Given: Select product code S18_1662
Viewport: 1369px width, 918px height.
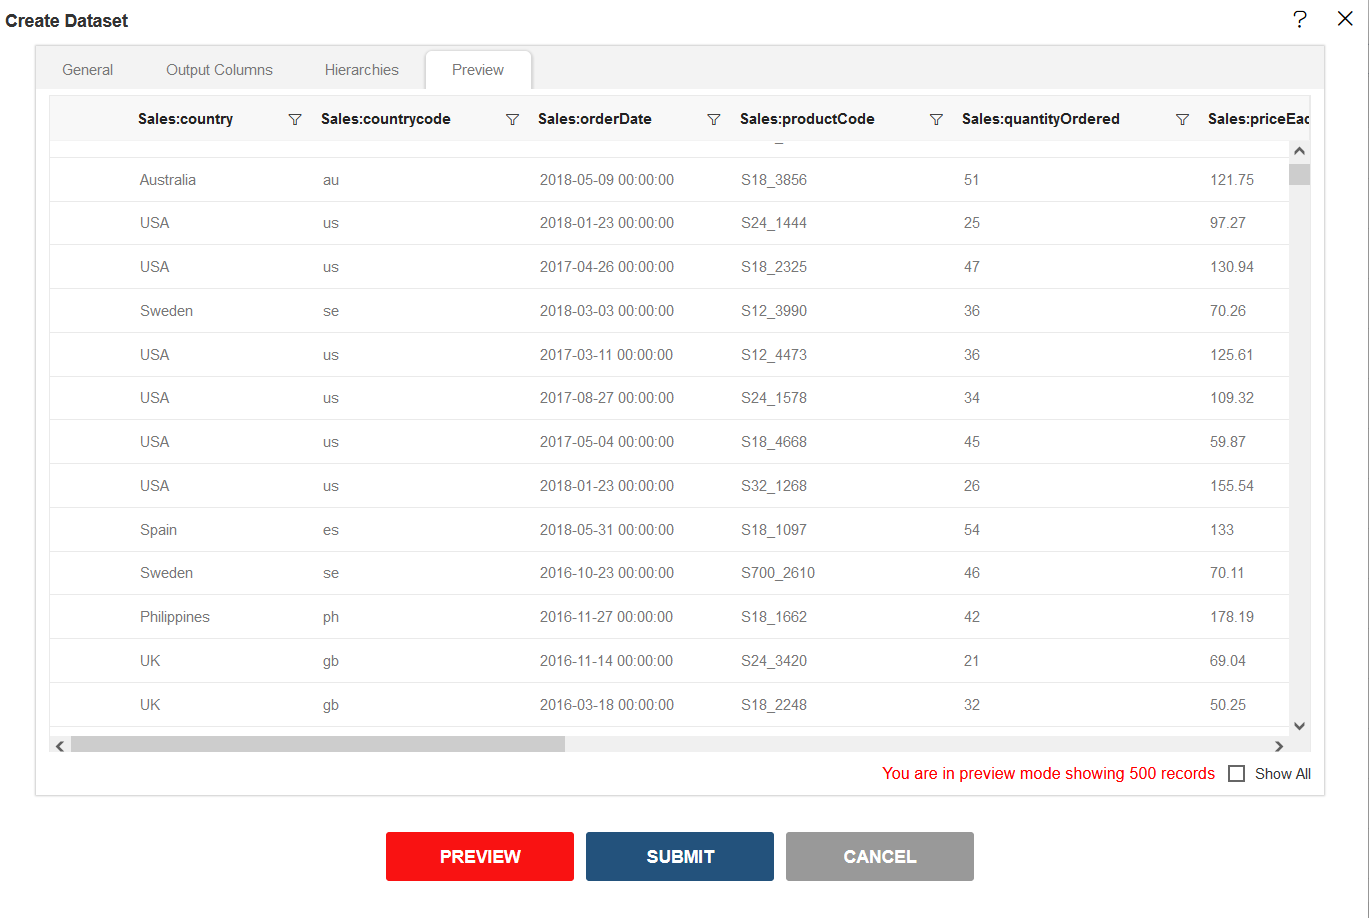Looking at the screenshot, I should pyautogui.click(x=774, y=617).
